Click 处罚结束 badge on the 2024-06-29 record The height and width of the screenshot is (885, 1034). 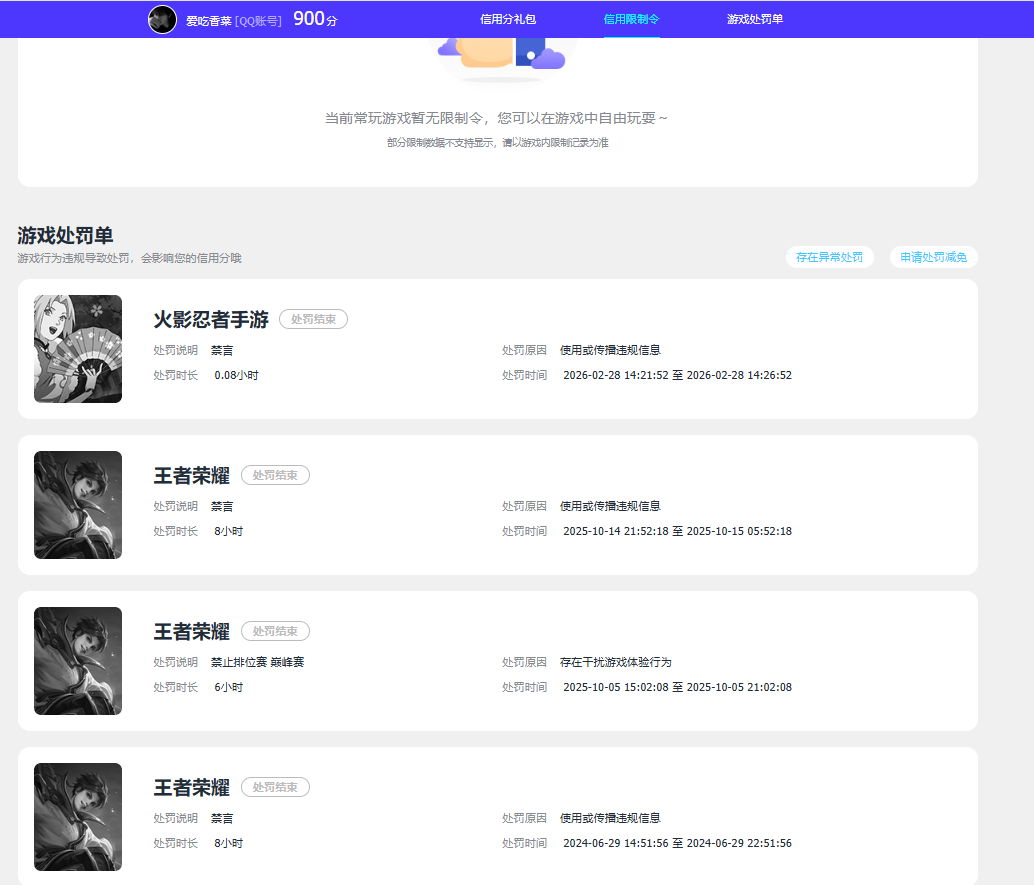point(275,787)
